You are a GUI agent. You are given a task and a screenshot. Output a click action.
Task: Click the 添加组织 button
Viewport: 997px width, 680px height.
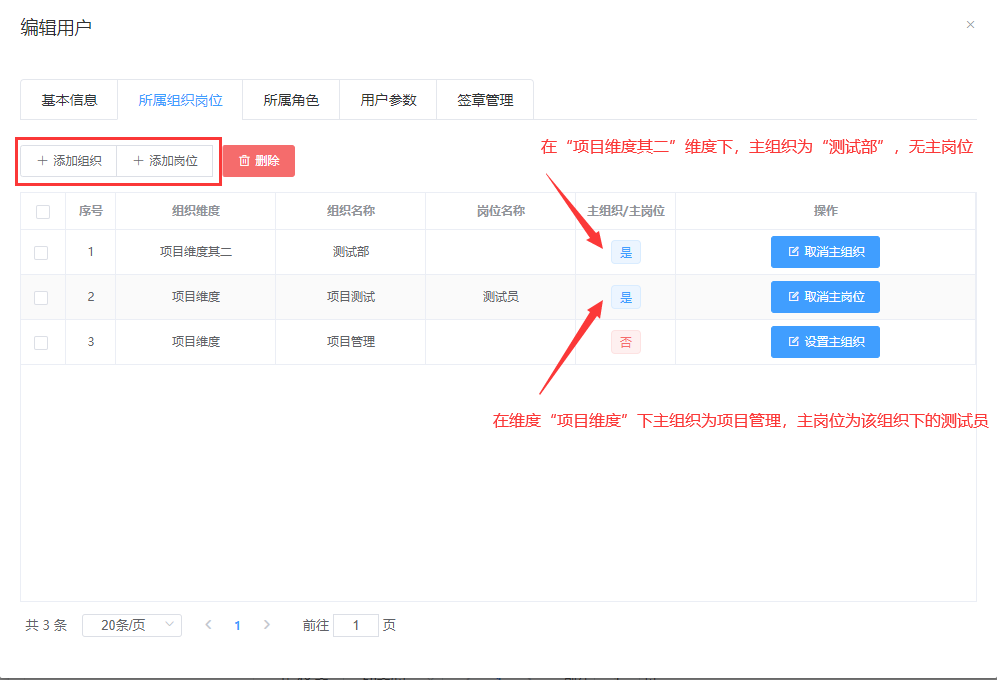click(69, 161)
